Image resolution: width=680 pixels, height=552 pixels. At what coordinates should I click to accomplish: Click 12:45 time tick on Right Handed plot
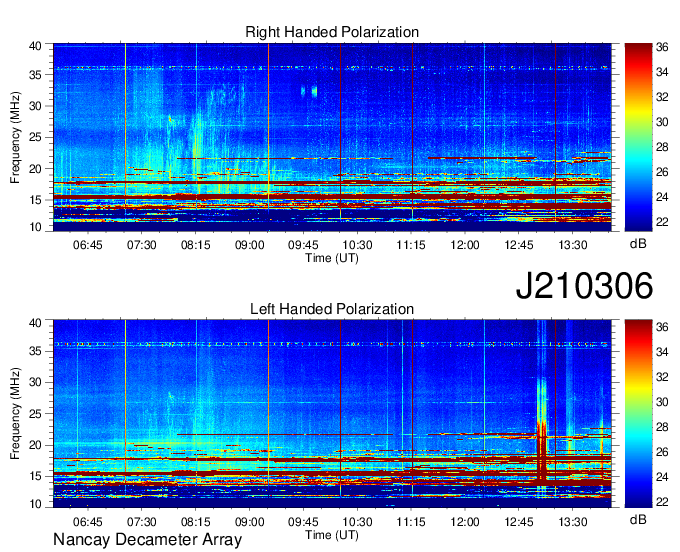point(519,245)
